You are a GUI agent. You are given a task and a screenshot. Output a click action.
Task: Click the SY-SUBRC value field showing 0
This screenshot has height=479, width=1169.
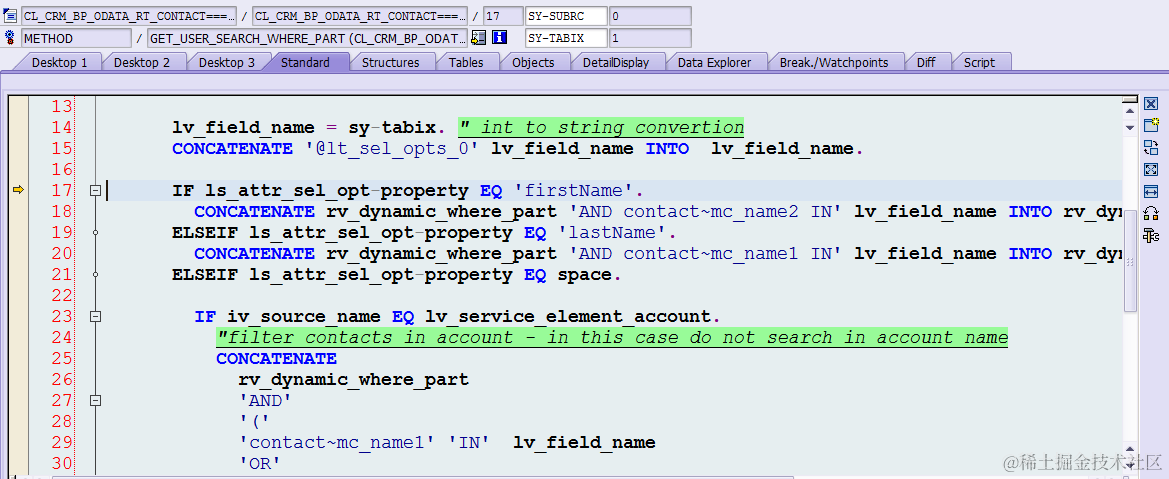[x=650, y=16]
